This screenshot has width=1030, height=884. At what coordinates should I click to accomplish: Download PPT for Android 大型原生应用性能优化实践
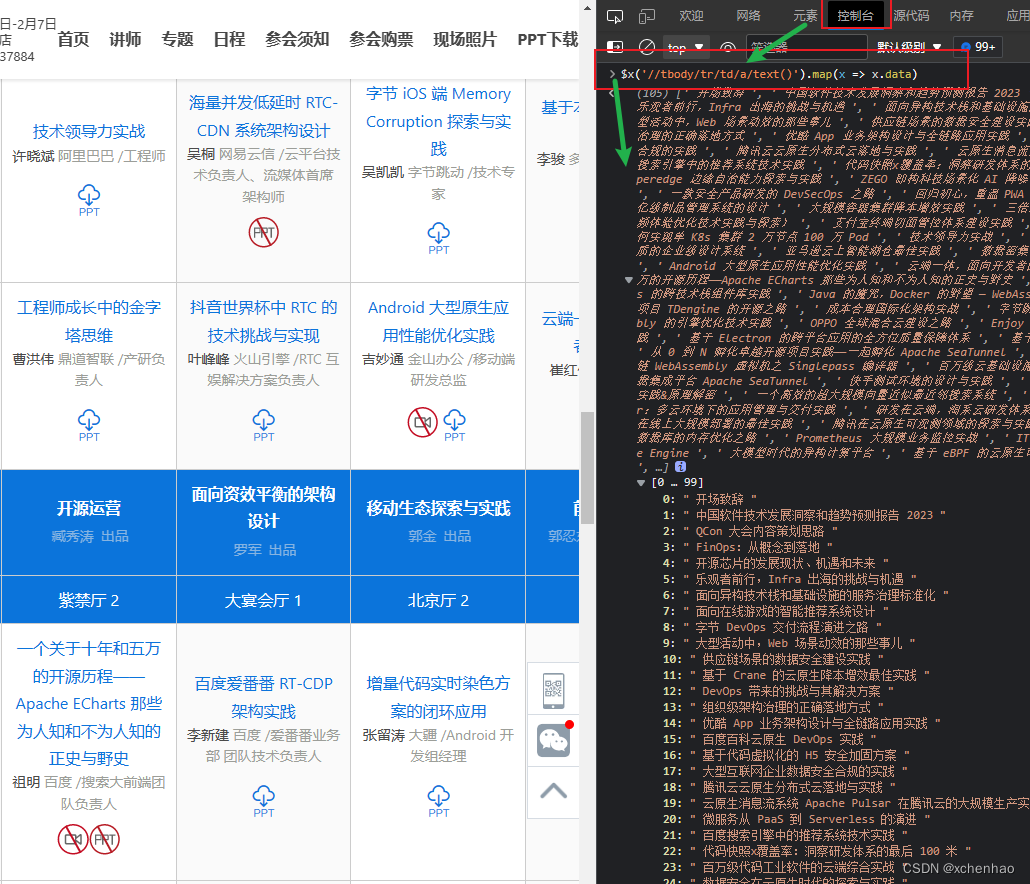[x=455, y=426]
